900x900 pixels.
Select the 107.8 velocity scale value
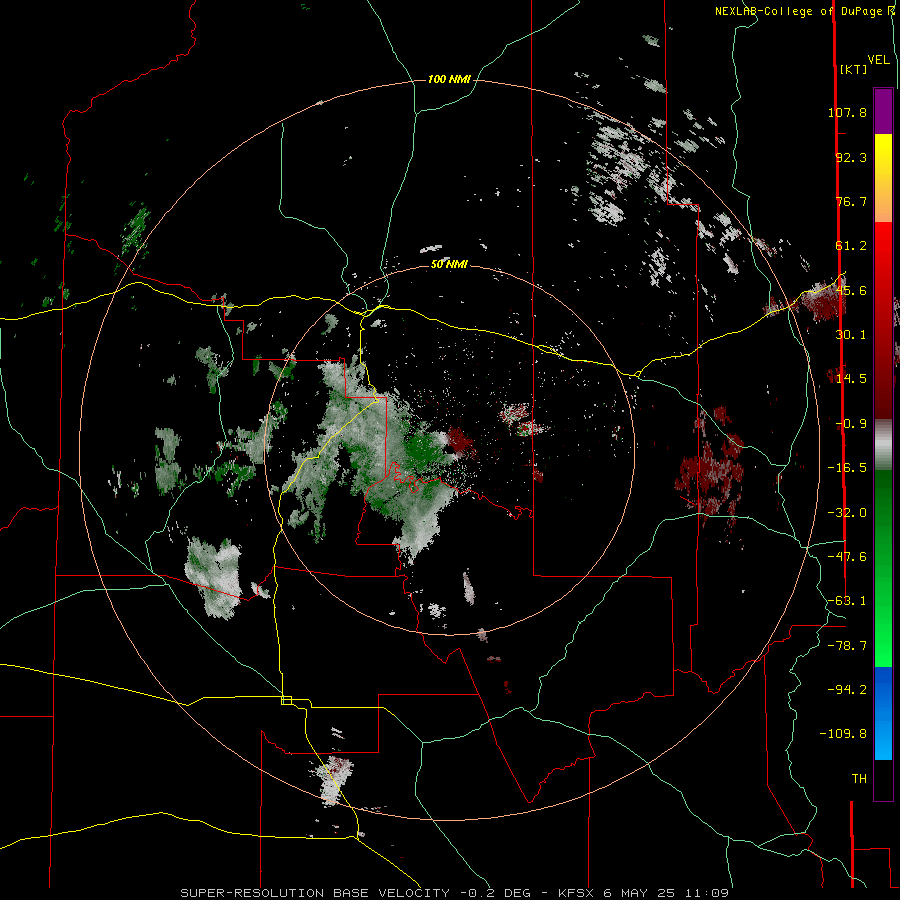pyautogui.click(x=847, y=112)
